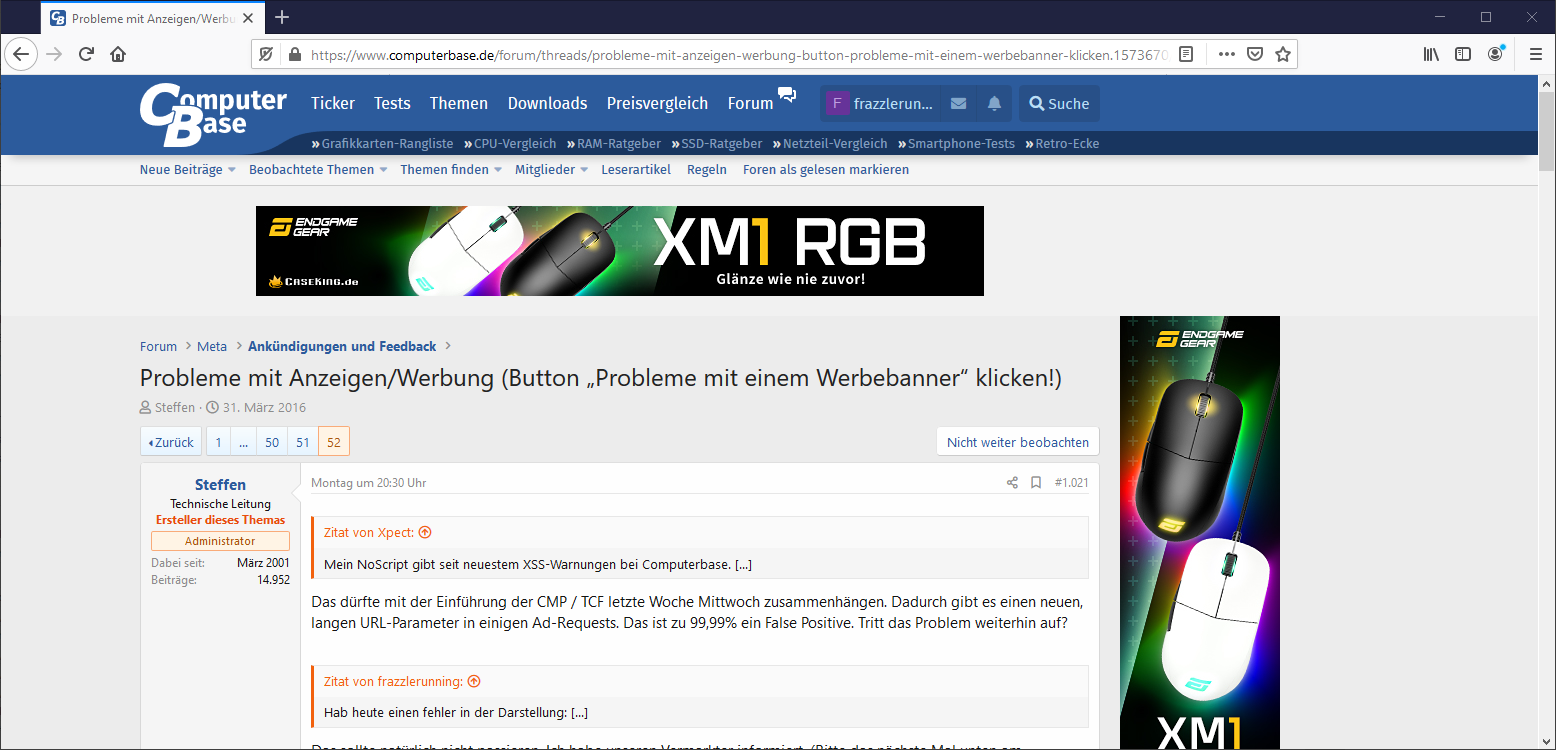1556x750 pixels.
Task: Select current page 52 in pagination
Action: coord(334,442)
